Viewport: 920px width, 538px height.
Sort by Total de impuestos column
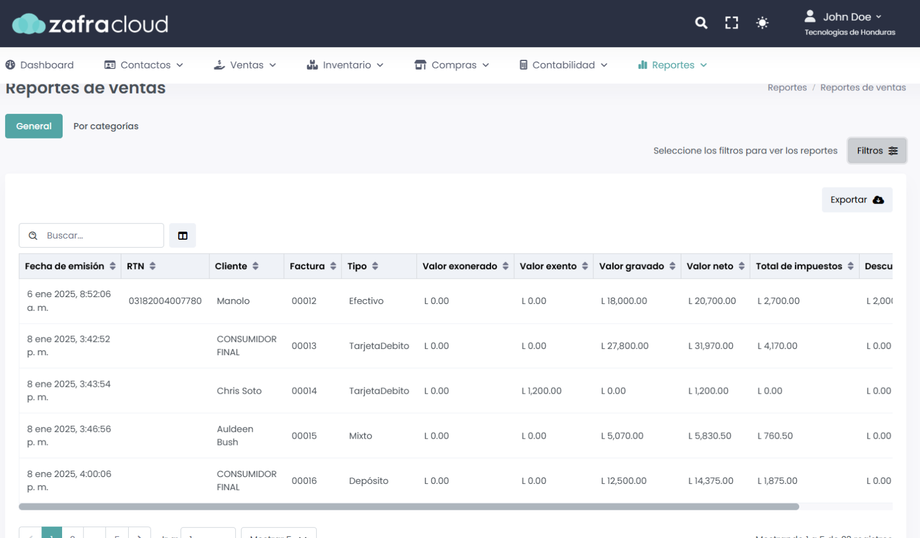click(851, 266)
